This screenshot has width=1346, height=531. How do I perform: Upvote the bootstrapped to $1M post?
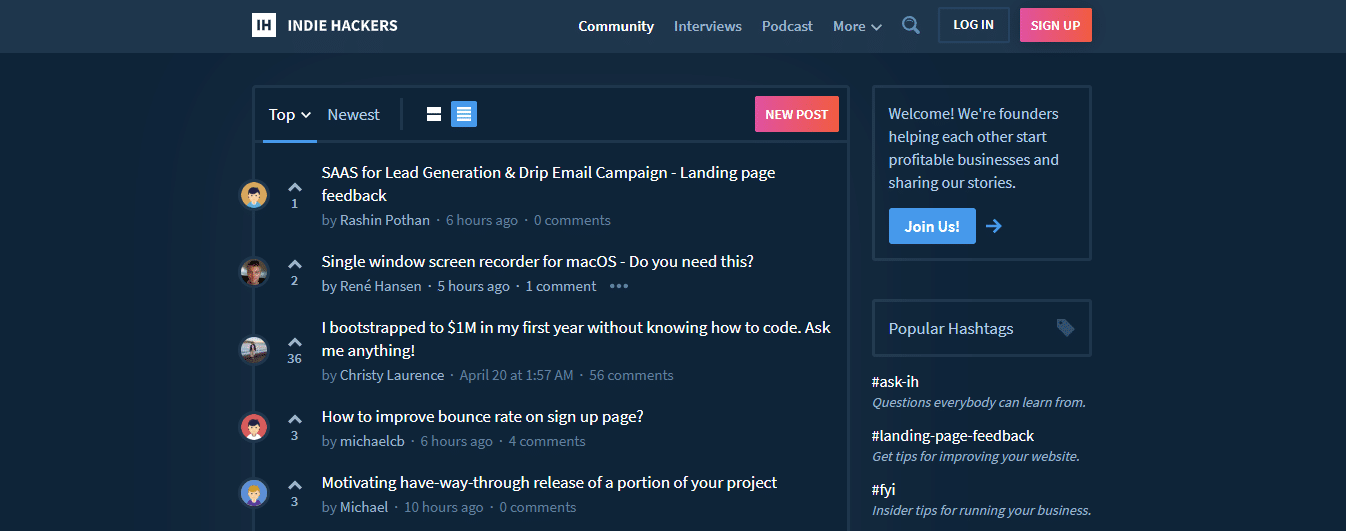tap(294, 342)
